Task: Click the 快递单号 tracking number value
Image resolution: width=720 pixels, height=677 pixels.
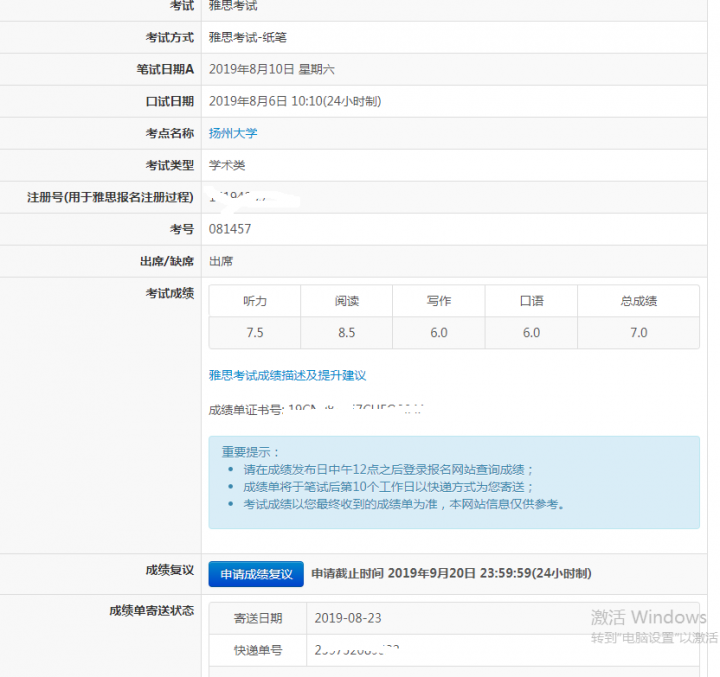Action: (x=357, y=651)
